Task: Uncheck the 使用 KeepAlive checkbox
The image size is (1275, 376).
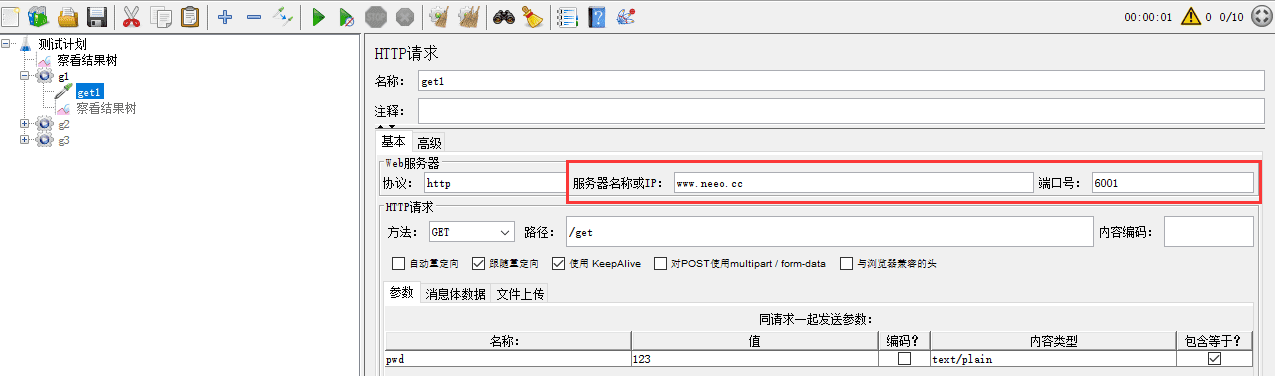Action: click(559, 264)
